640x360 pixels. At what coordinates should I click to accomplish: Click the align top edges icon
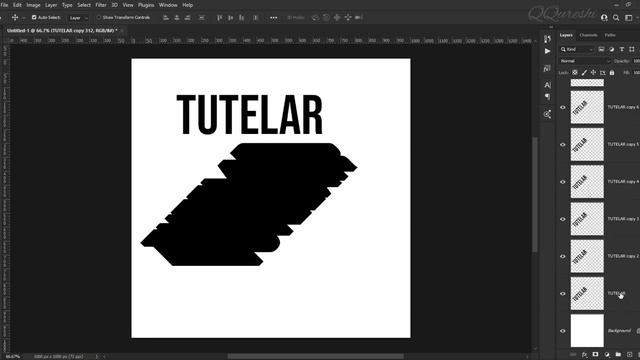tap(220, 18)
